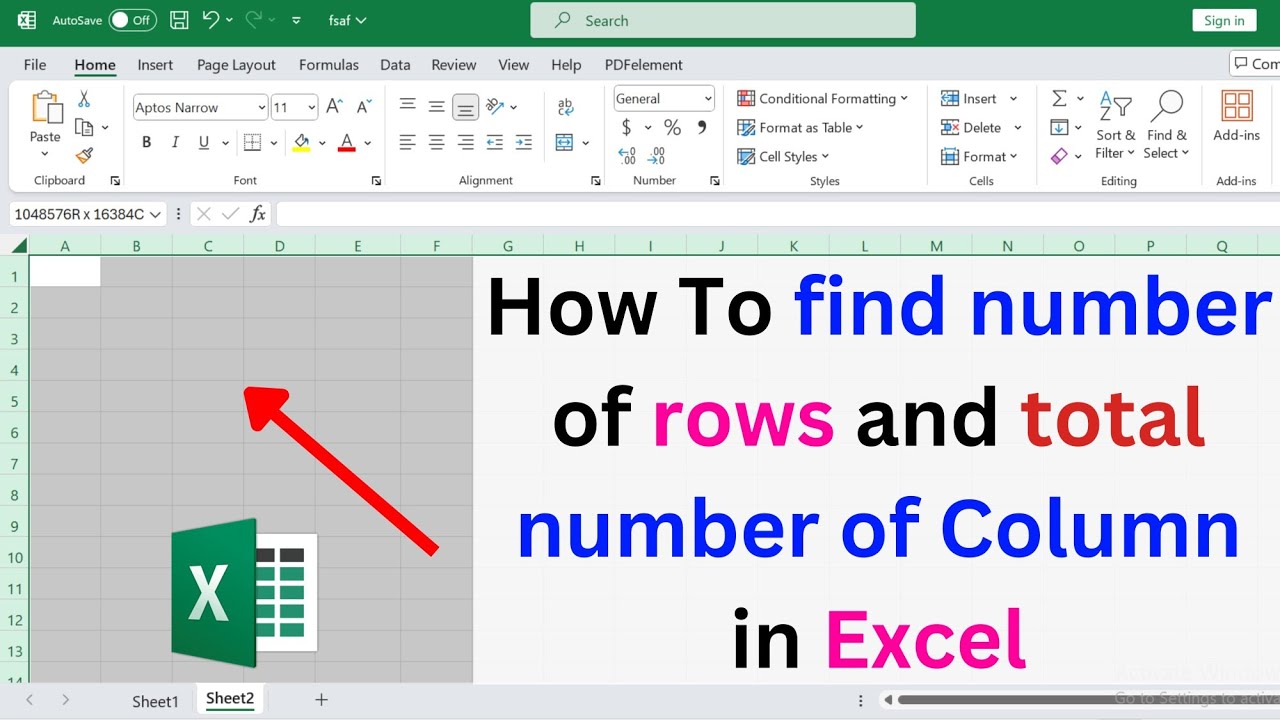The image size is (1280, 720).
Task: Open the Aptos Narrow font dropdown
Action: click(261, 107)
